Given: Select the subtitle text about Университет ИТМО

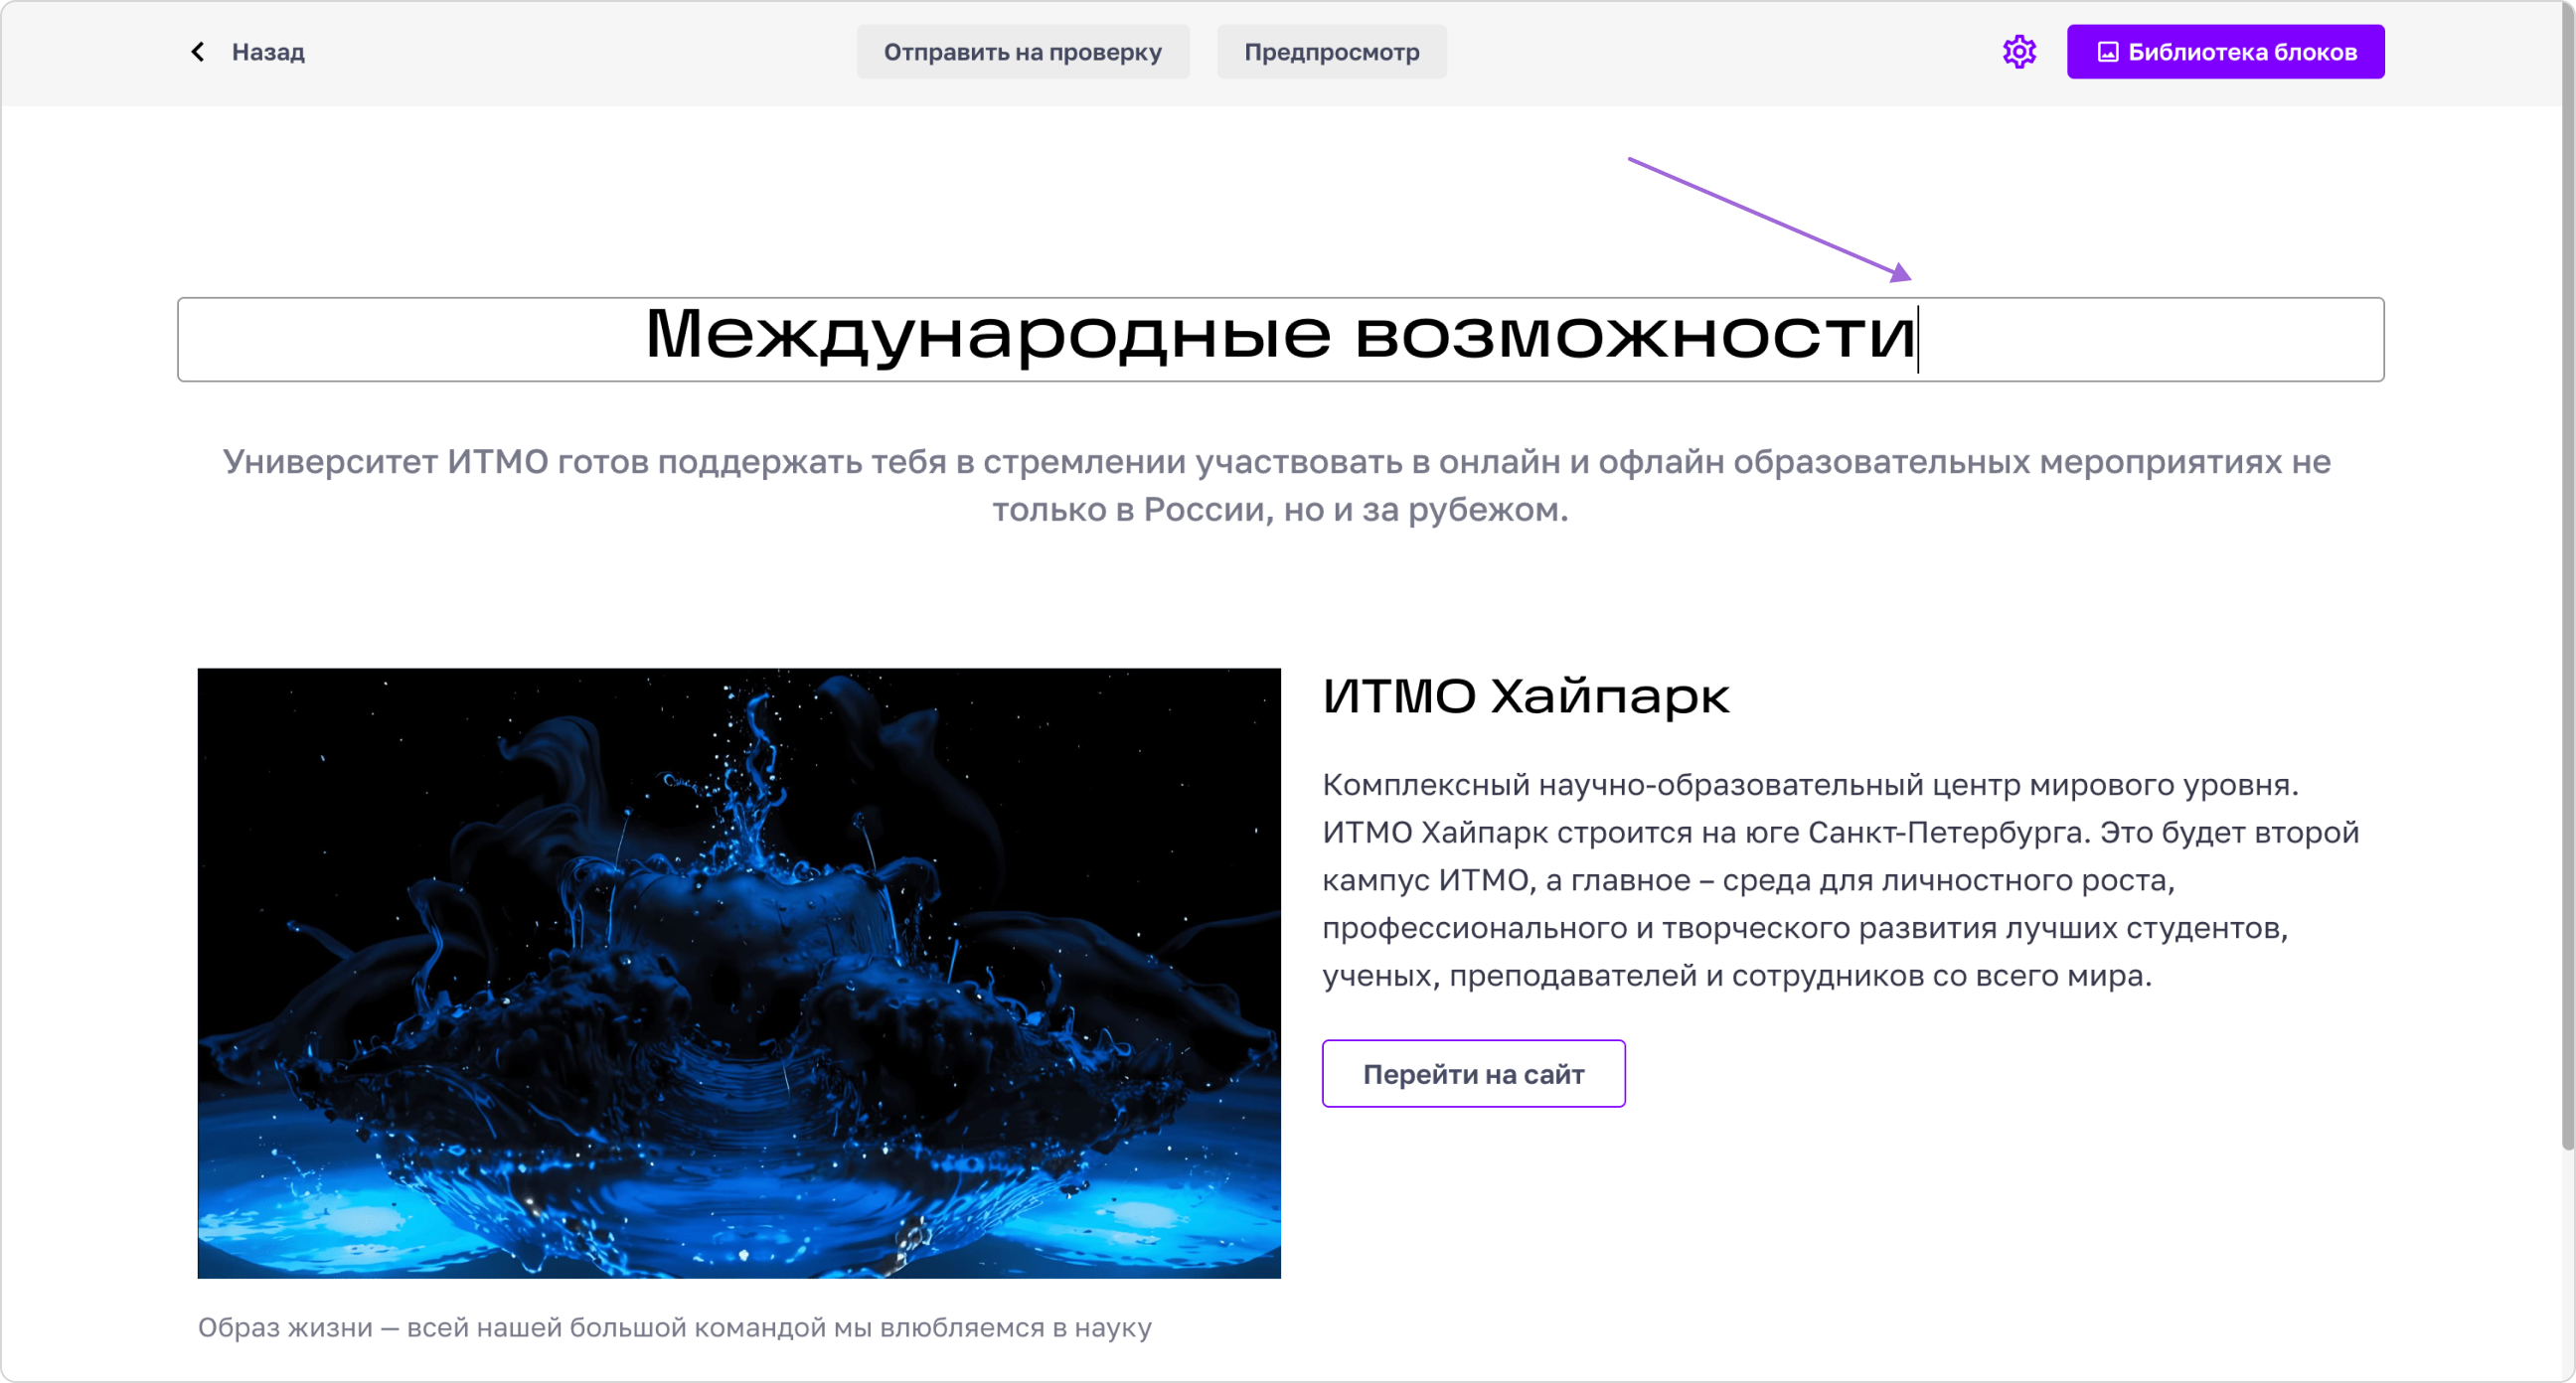Looking at the screenshot, I should click(x=1277, y=485).
